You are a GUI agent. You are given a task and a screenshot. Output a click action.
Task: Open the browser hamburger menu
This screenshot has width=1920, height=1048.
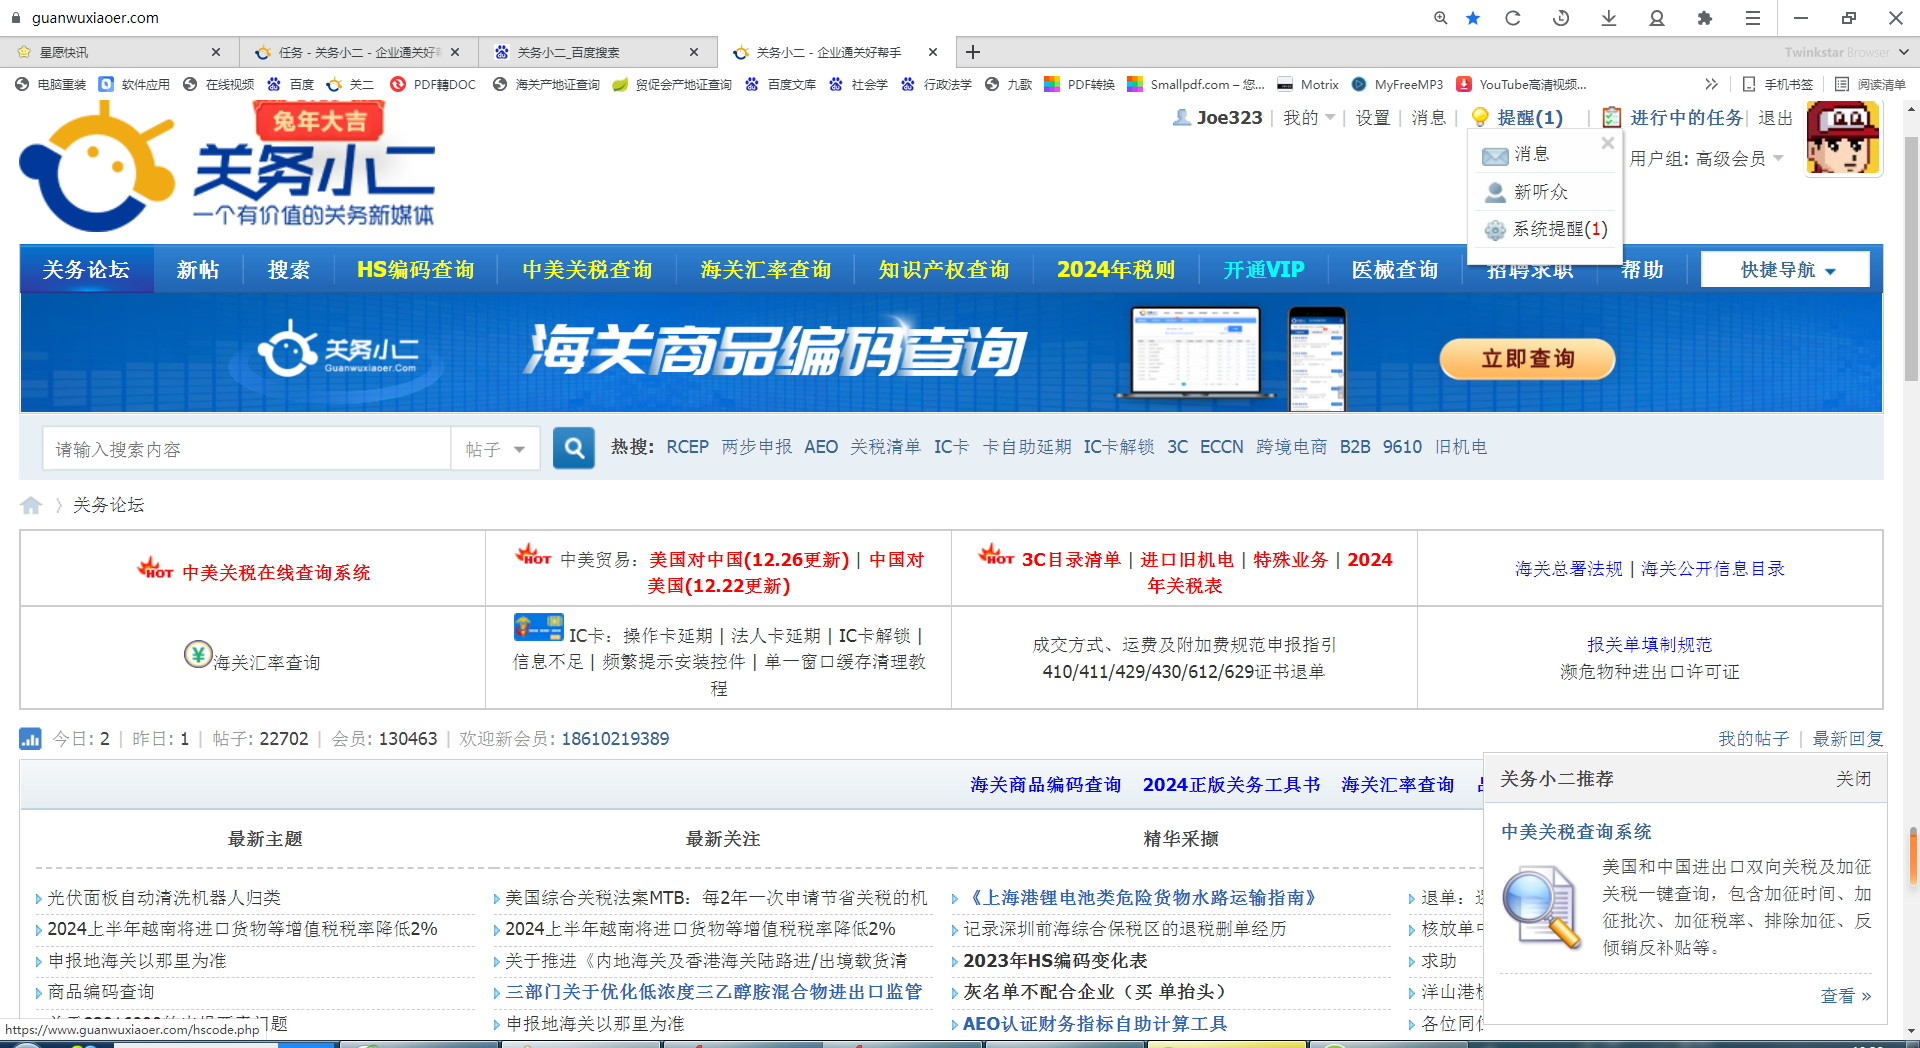(x=1753, y=18)
